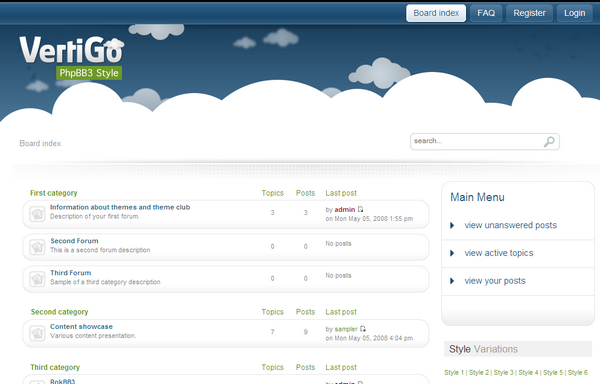This screenshot has width=600, height=384.
Task: Open the Content showcase forum
Action: coord(82,327)
